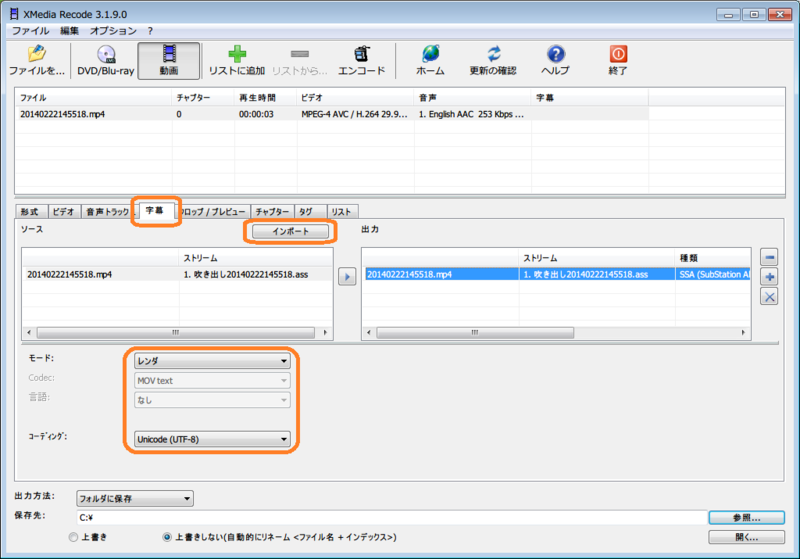
Task: Click 1. English AAC 253 Kbps cell
Action: pyautogui.click(x=471, y=114)
